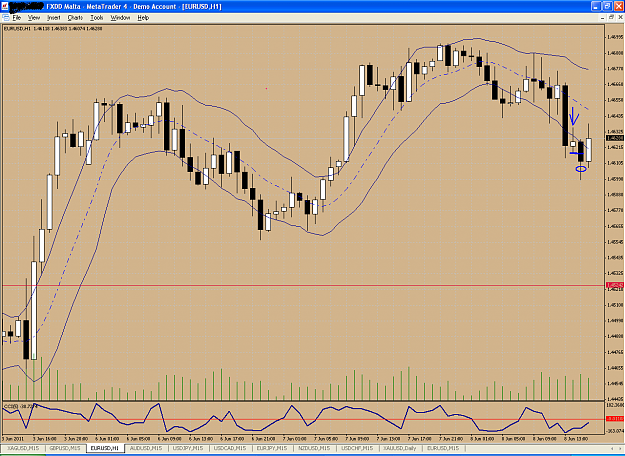Switch to the NZDUSD,M15 chart tab
625x456 pixels.
click(314, 448)
